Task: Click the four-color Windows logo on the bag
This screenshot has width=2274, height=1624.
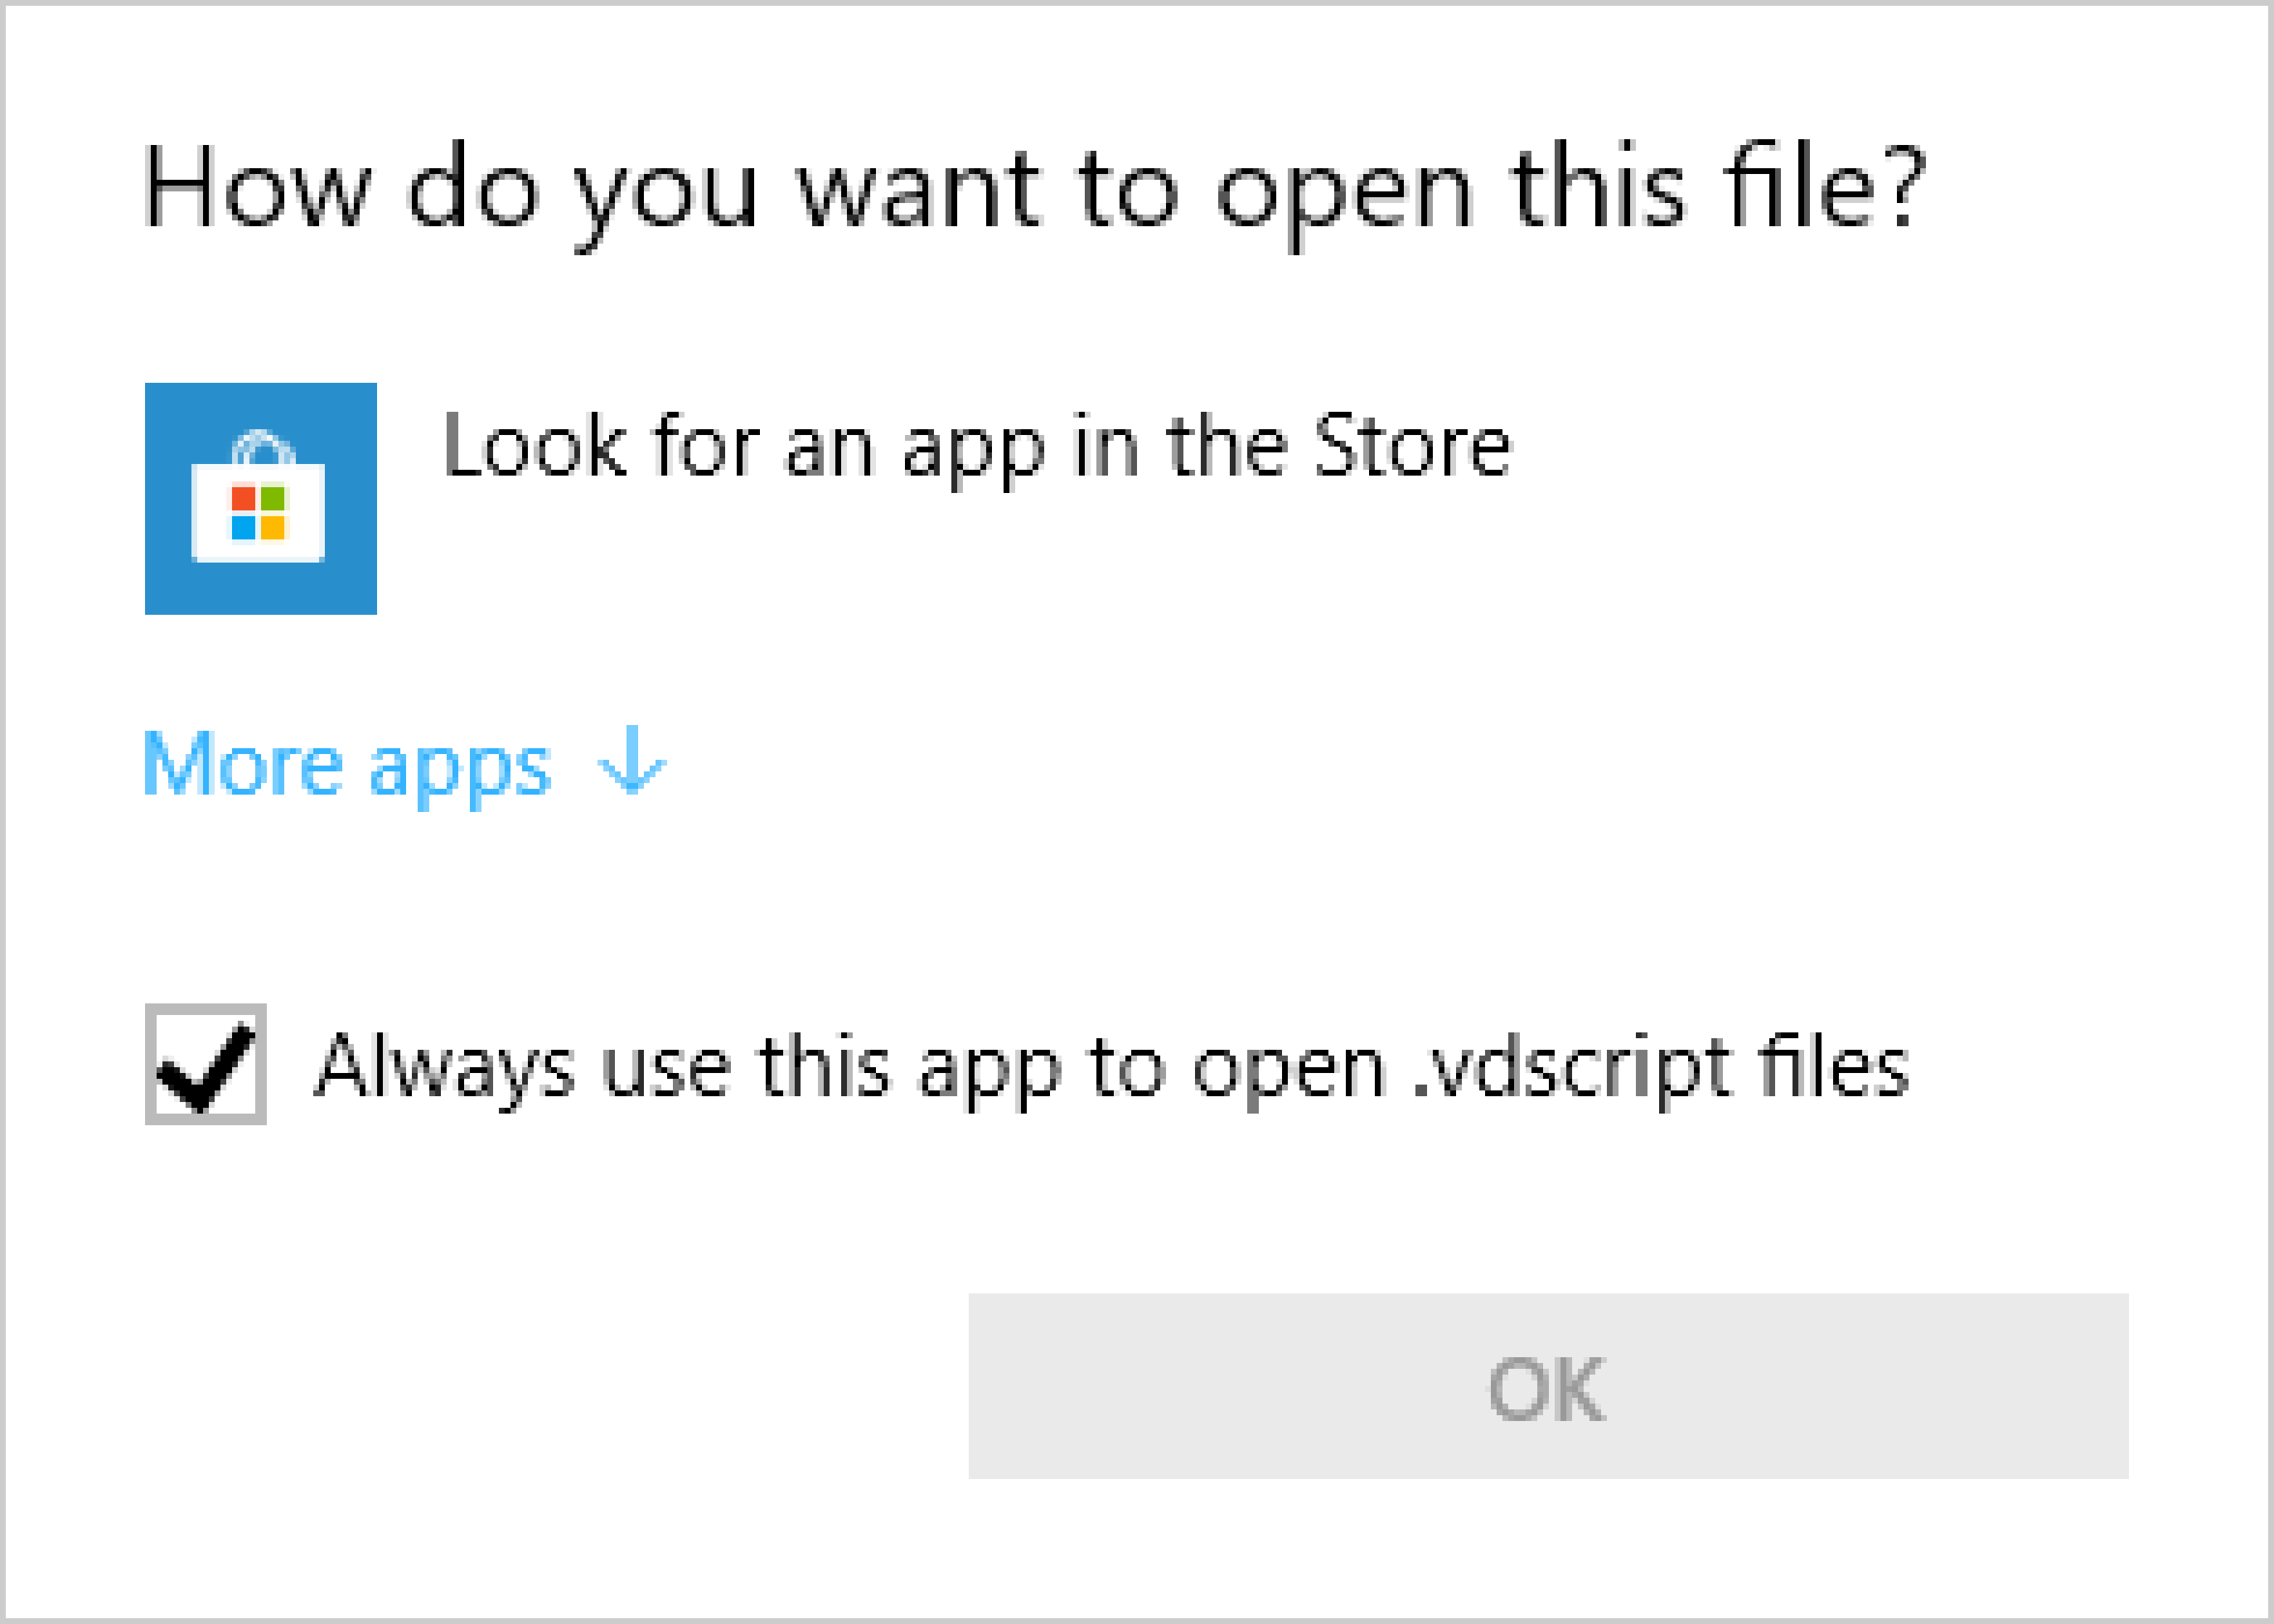Action: (258, 512)
